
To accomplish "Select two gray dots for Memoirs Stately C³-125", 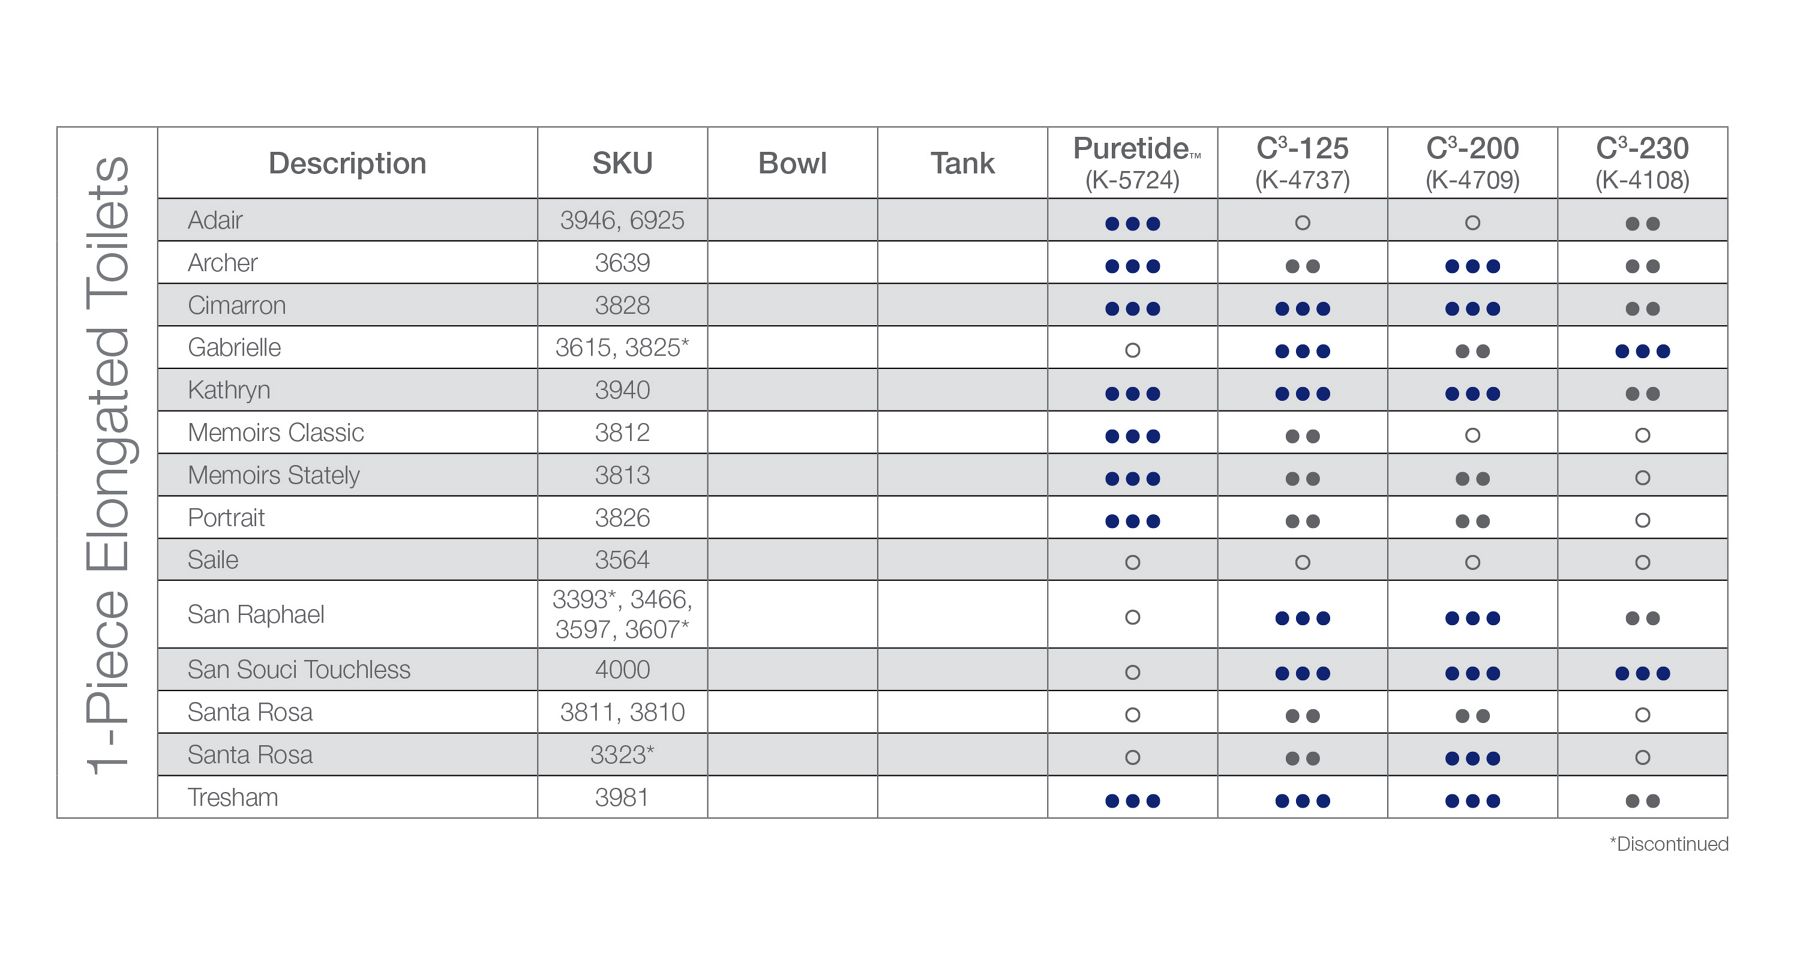I will pyautogui.click(x=1302, y=478).
